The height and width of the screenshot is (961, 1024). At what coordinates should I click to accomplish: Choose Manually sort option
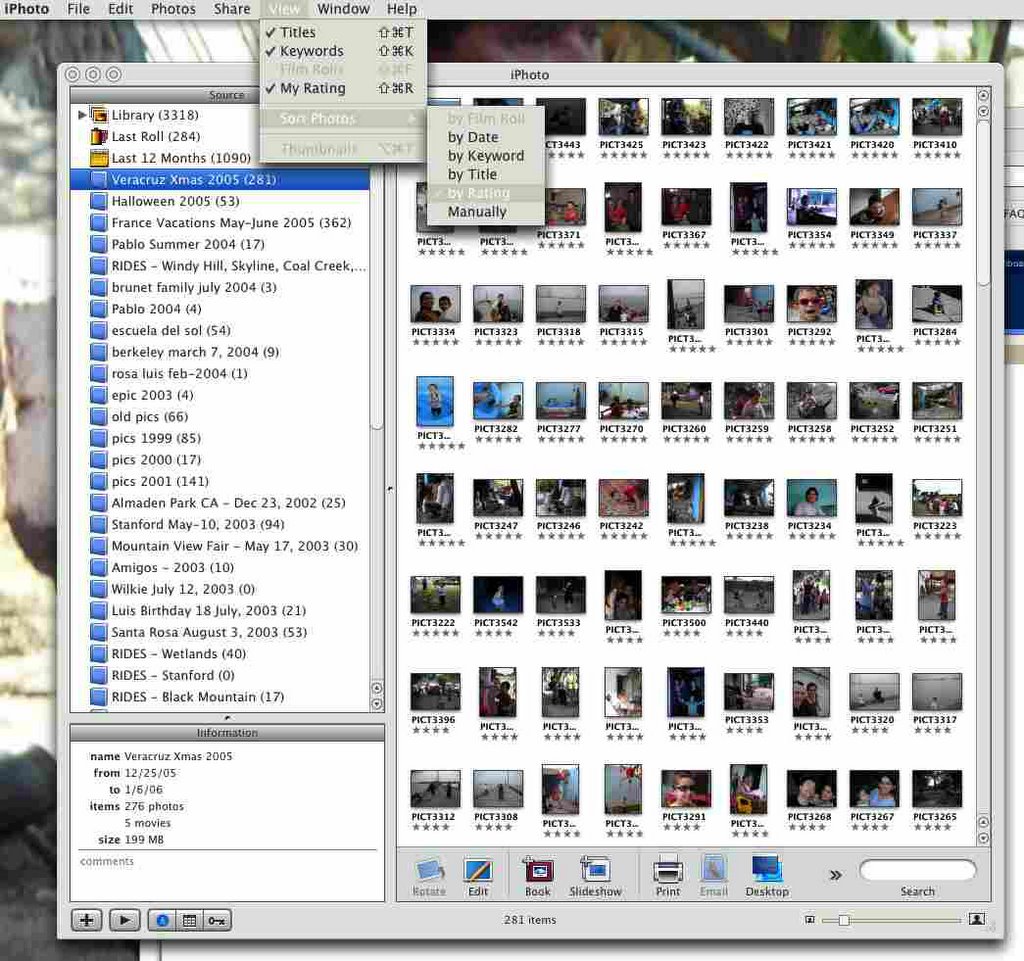[x=485, y=212]
